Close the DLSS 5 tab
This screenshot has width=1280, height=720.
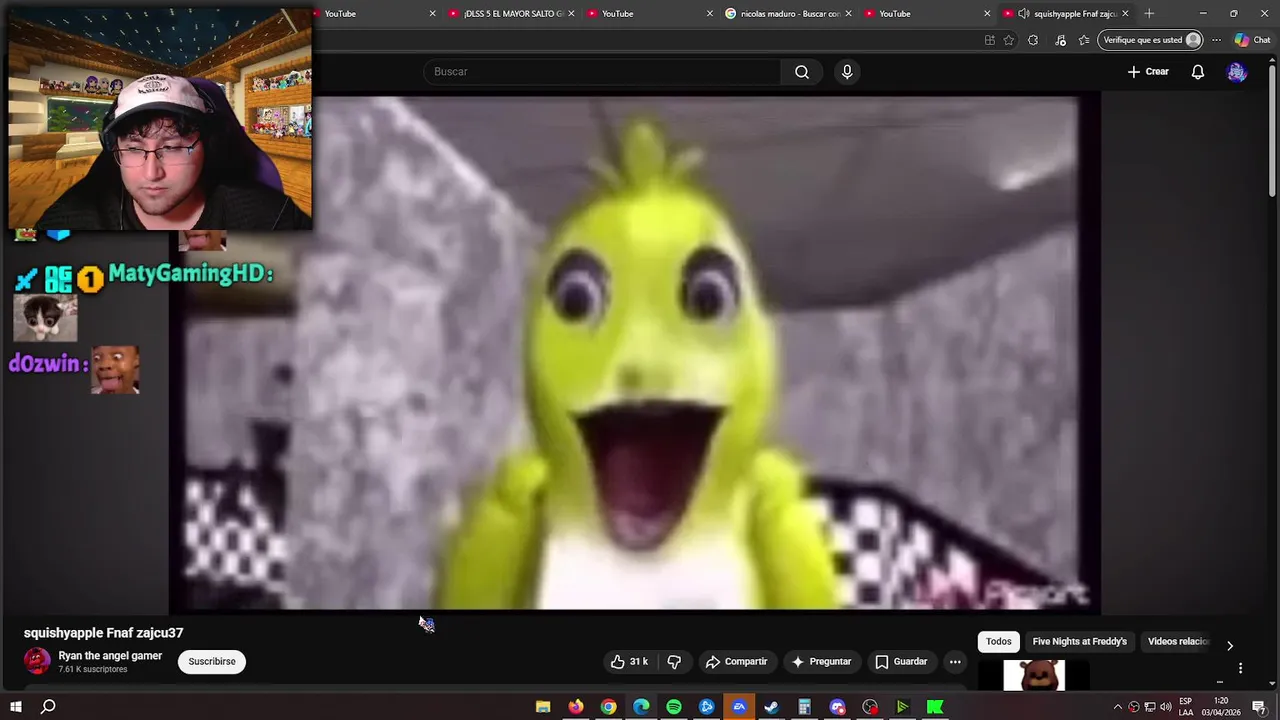coord(571,14)
